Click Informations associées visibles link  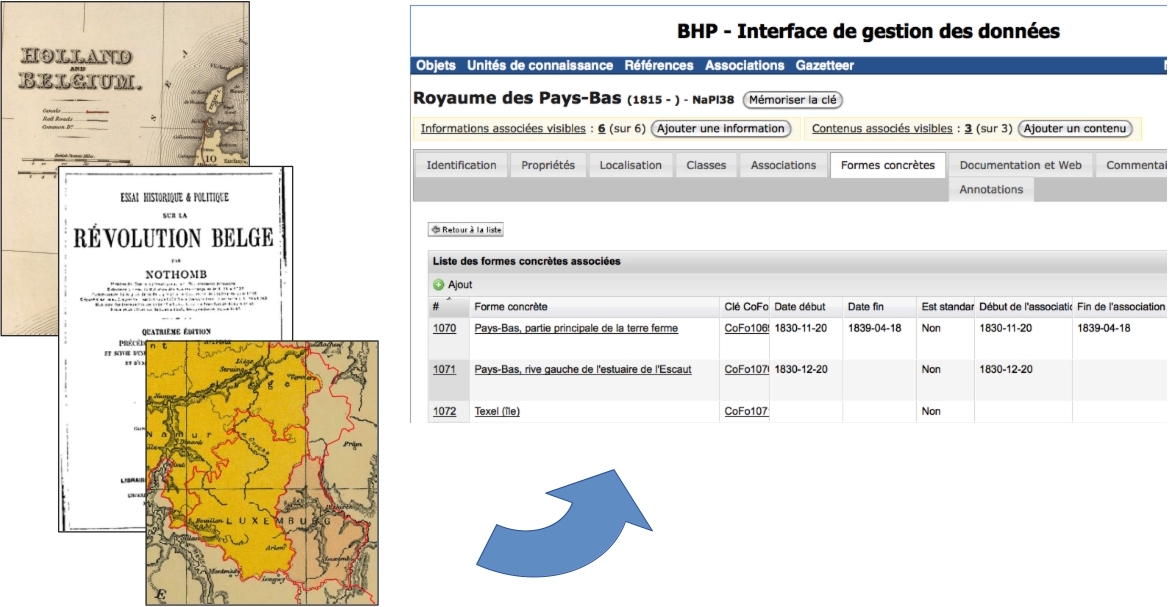504,129
